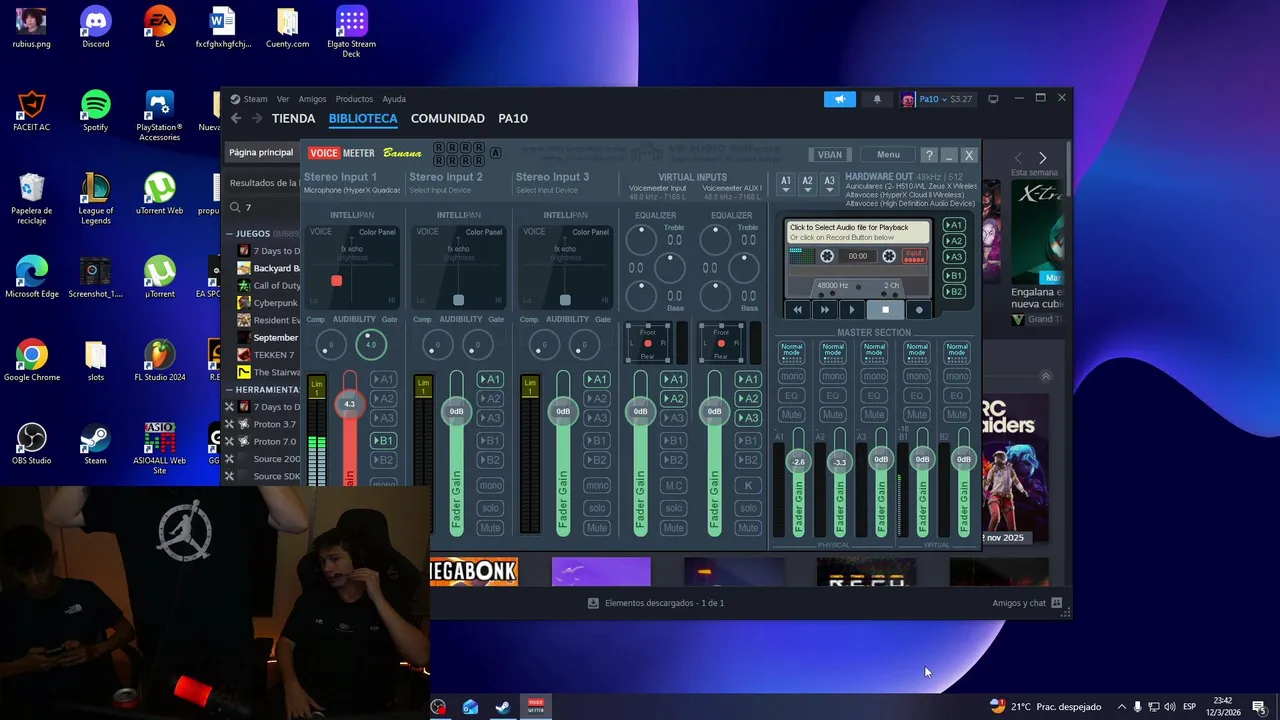Click Stereo Input 1 red fader knob
The image size is (1280, 720).
[350, 404]
